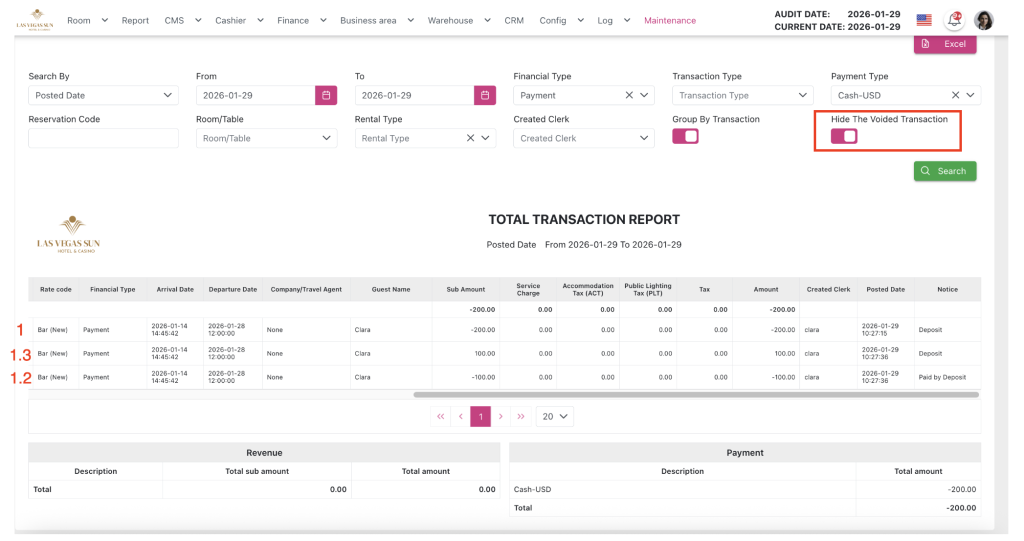The height and width of the screenshot is (541, 1024).
Task: Export the report with Excel button
Action: [944, 44]
